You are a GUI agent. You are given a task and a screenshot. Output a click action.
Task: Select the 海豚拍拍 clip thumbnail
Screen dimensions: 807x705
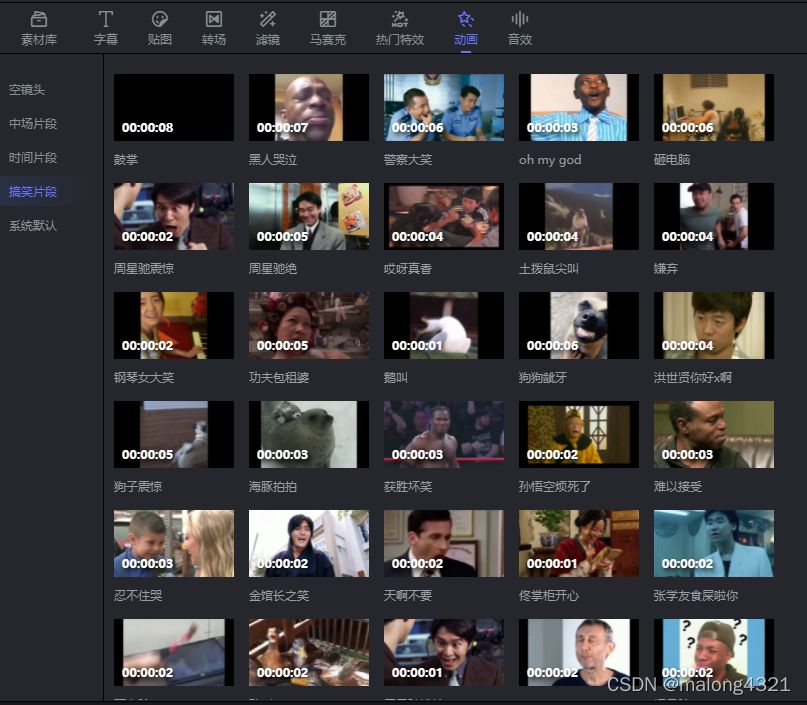(309, 435)
